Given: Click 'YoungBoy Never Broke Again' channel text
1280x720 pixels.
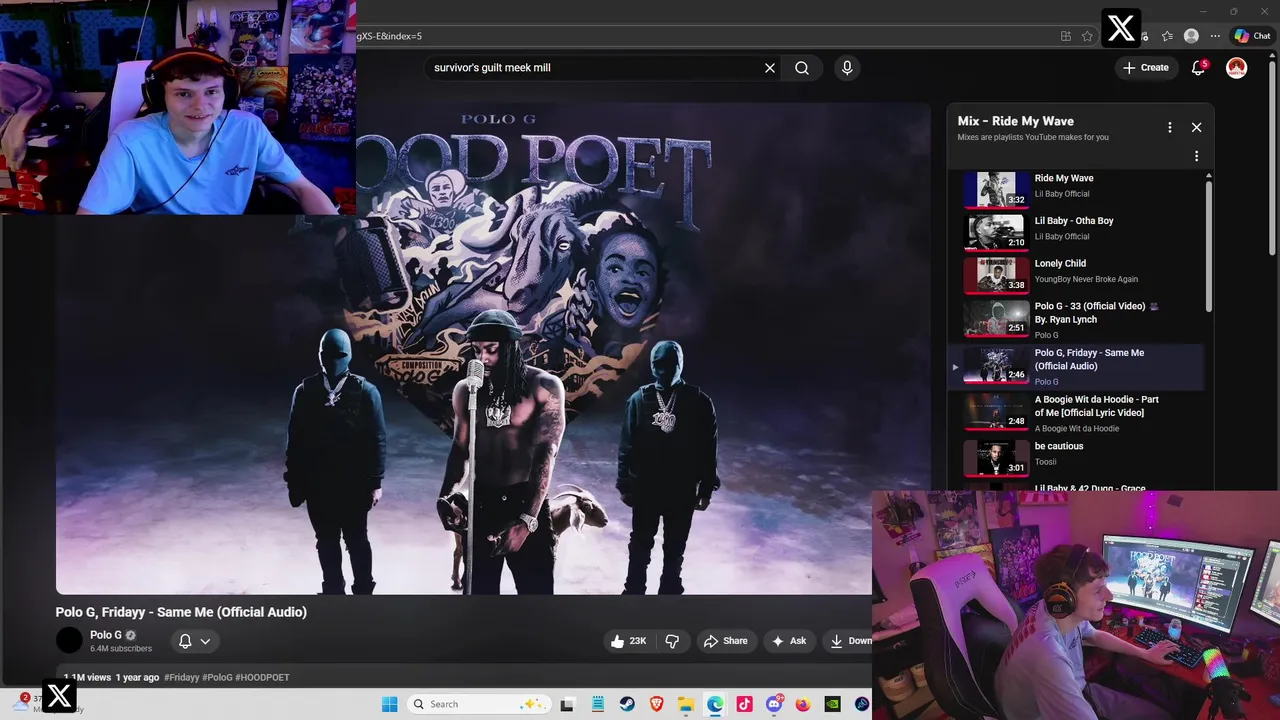Looking at the screenshot, I should (1086, 279).
